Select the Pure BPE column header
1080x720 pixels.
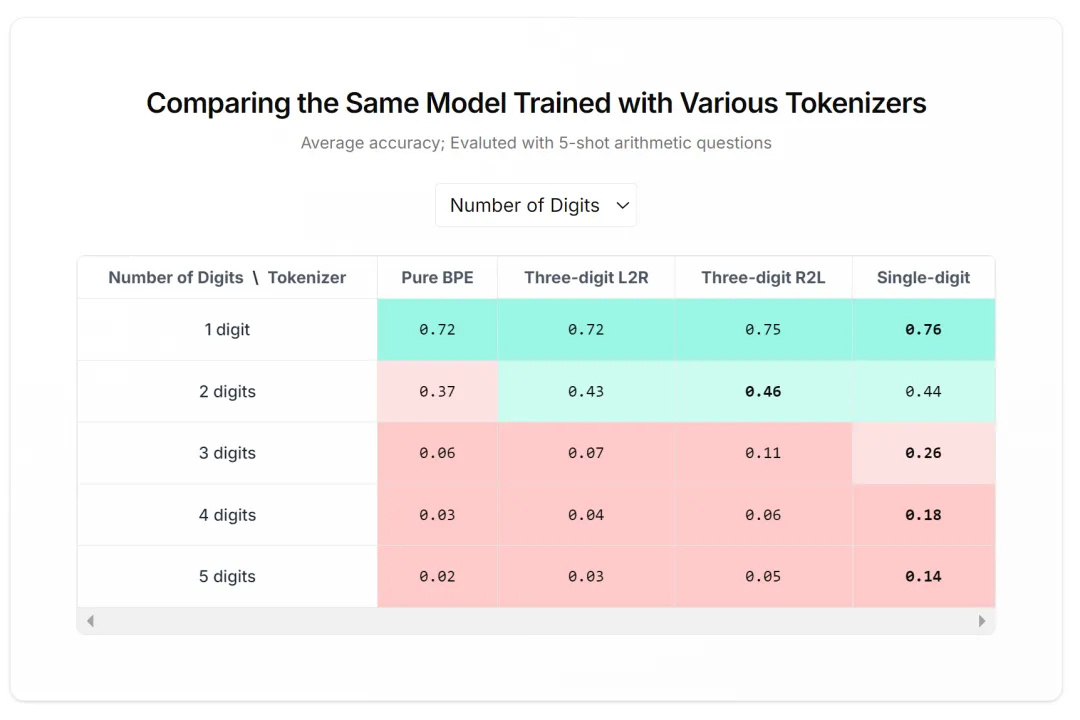coord(437,278)
